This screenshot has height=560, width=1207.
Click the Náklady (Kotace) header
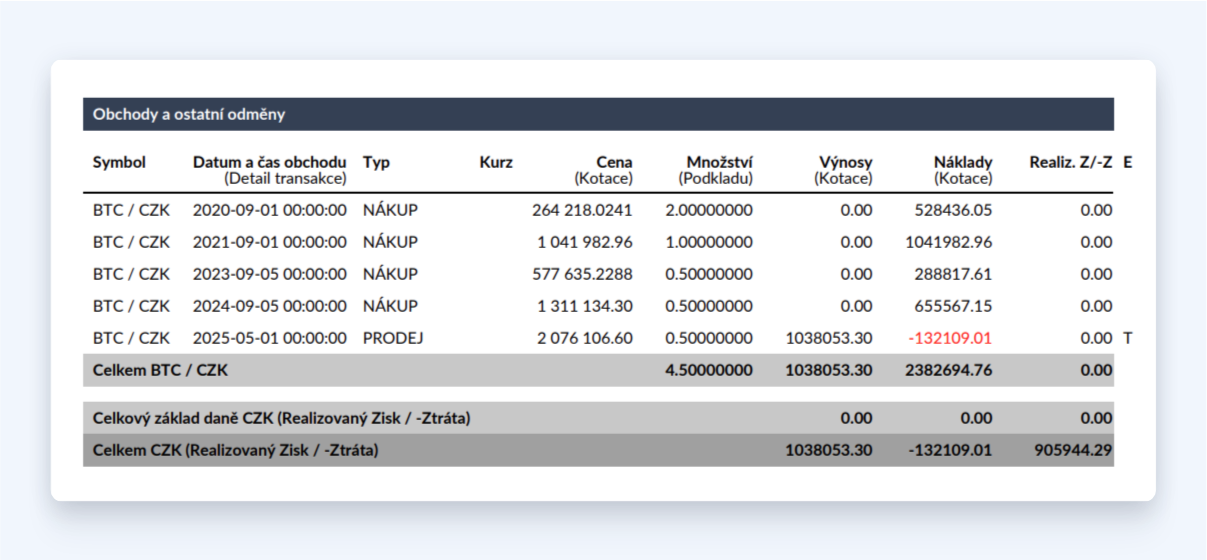(x=963, y=170)
